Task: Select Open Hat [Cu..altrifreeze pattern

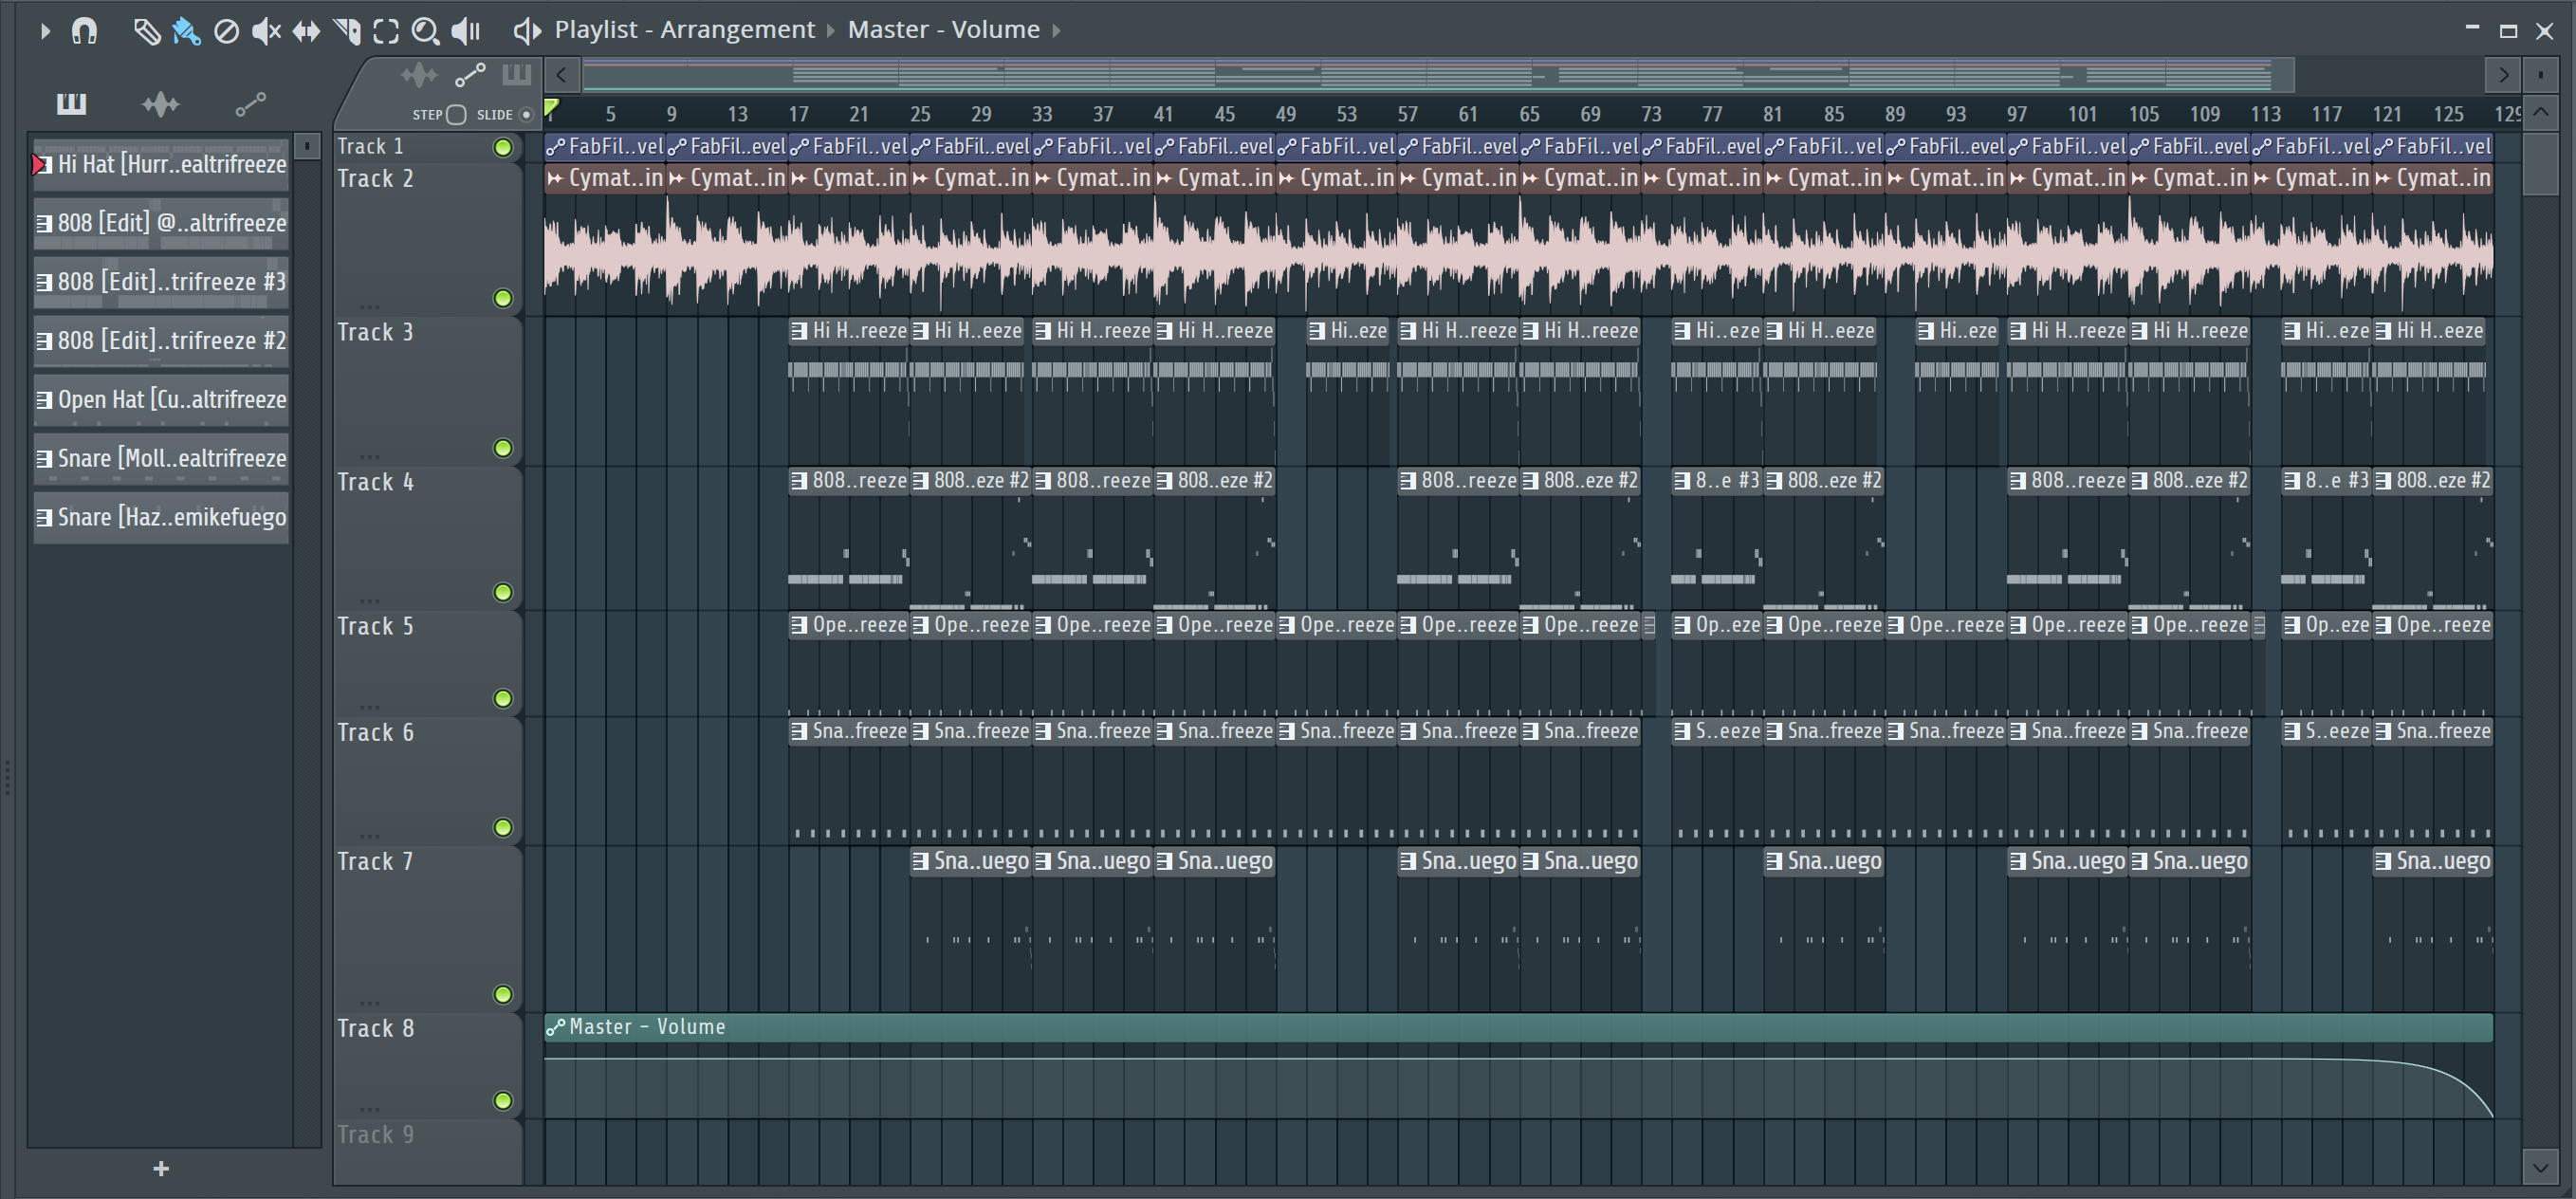Action: click(x=161, y=400)
